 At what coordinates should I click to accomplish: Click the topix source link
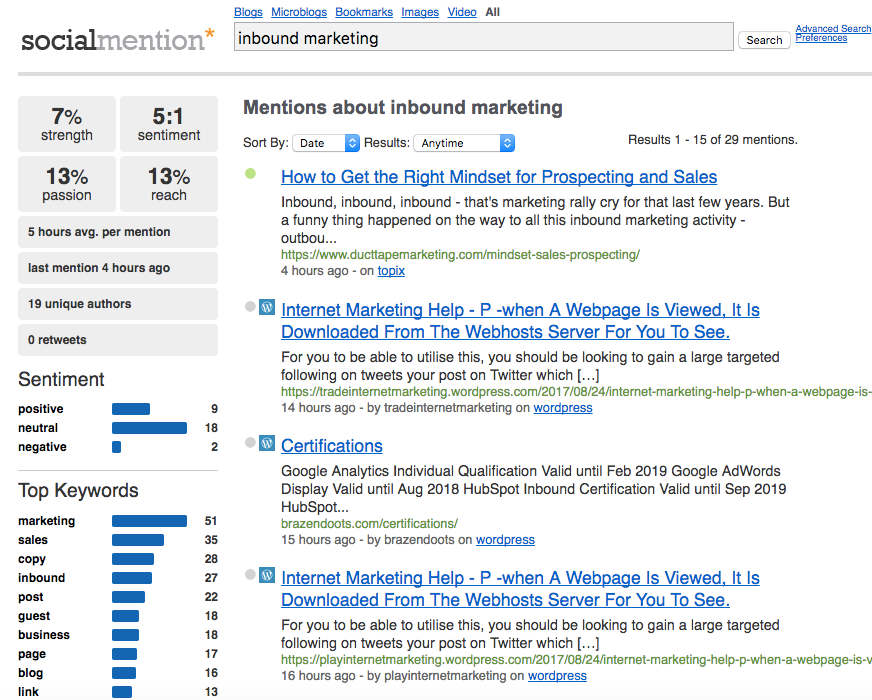391,270
